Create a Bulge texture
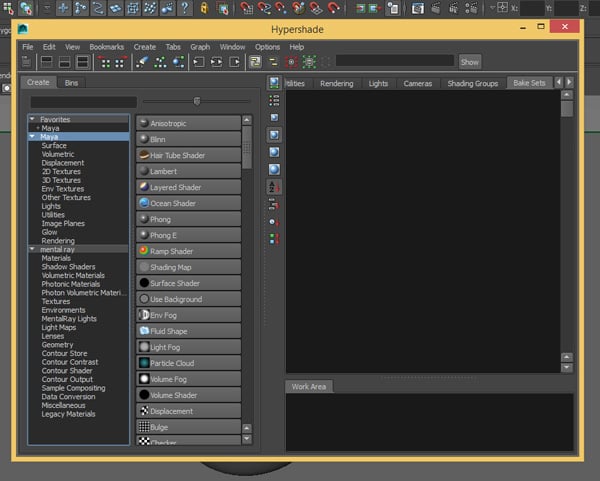Screen dimensions: 600x481 click(x=188, y=427)
